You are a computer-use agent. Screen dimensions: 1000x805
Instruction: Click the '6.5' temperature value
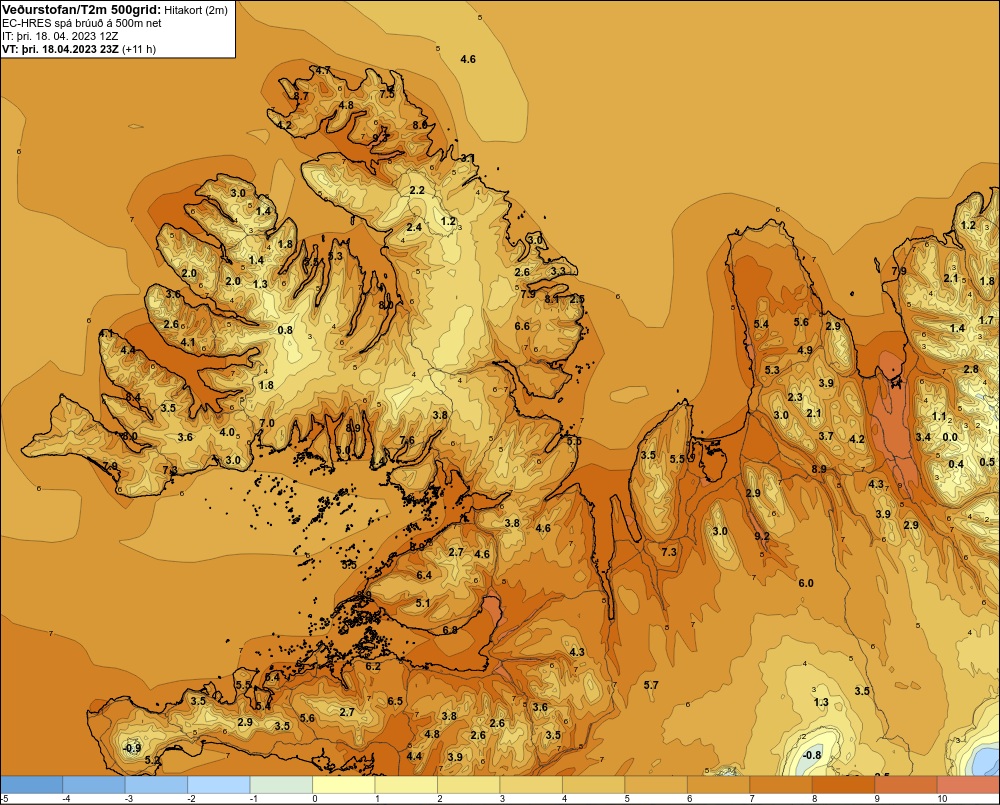point(395,701)
